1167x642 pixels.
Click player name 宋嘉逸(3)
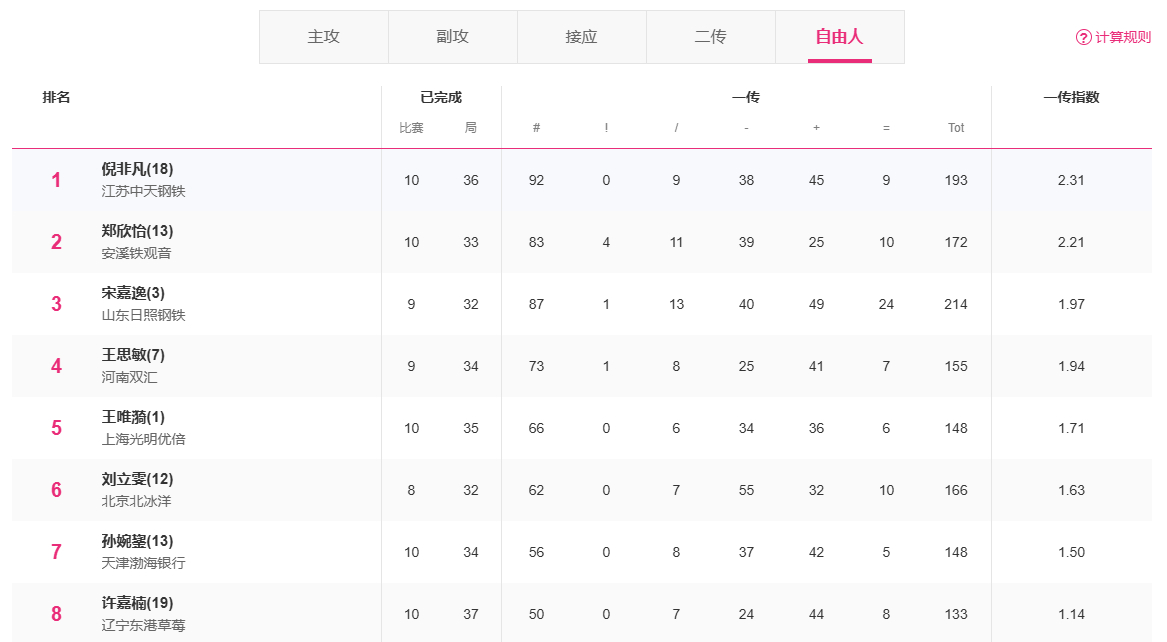click(x=133, y=293)
